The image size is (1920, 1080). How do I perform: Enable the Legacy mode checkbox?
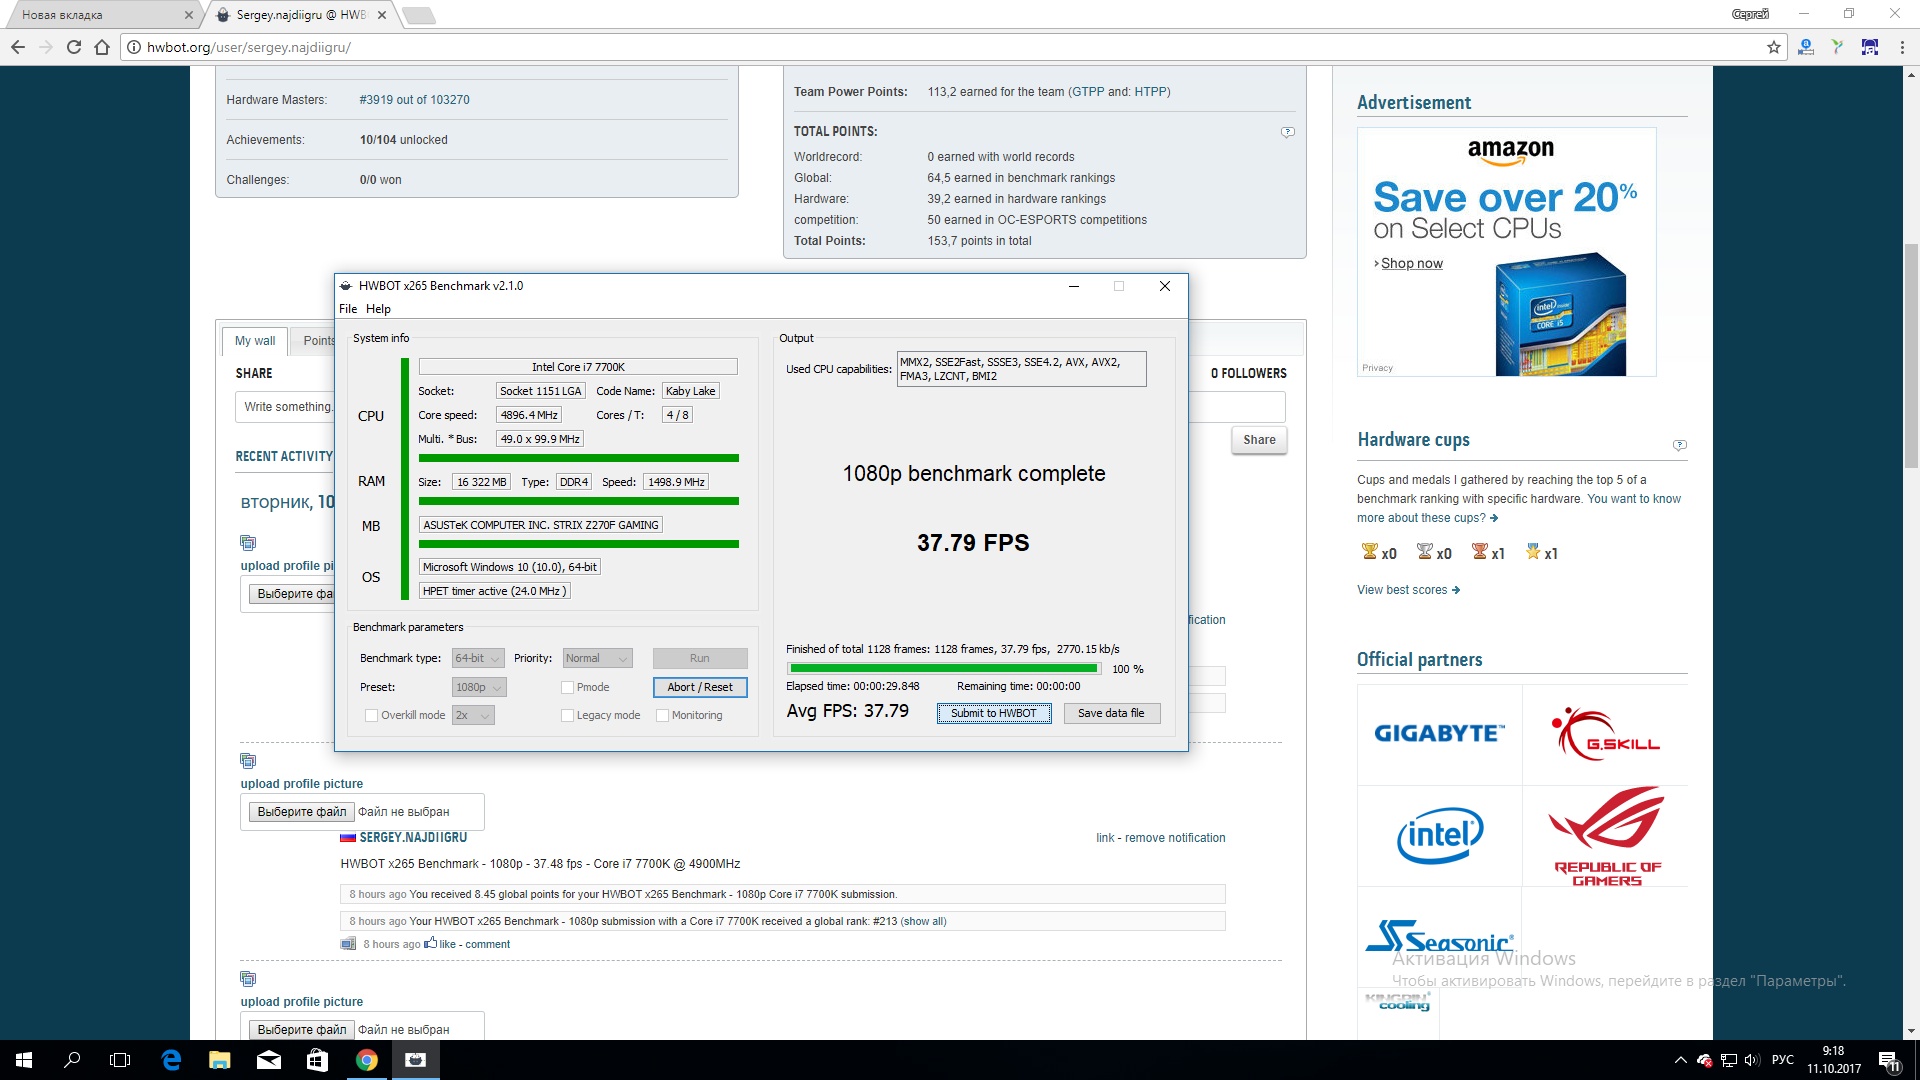(x=567, y=715)
